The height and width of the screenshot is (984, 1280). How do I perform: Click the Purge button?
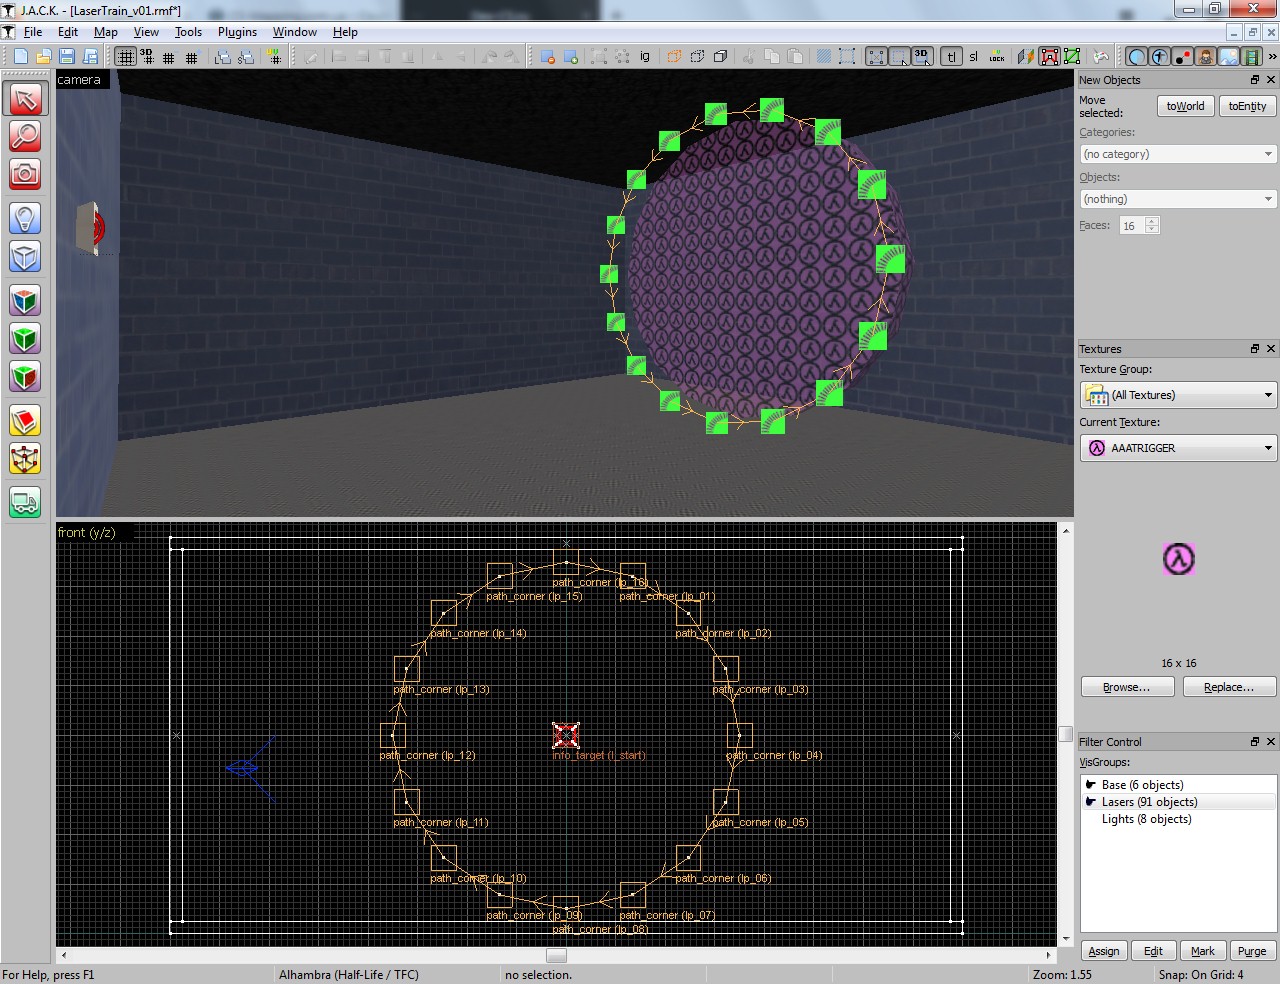(x=1252, y=951)
